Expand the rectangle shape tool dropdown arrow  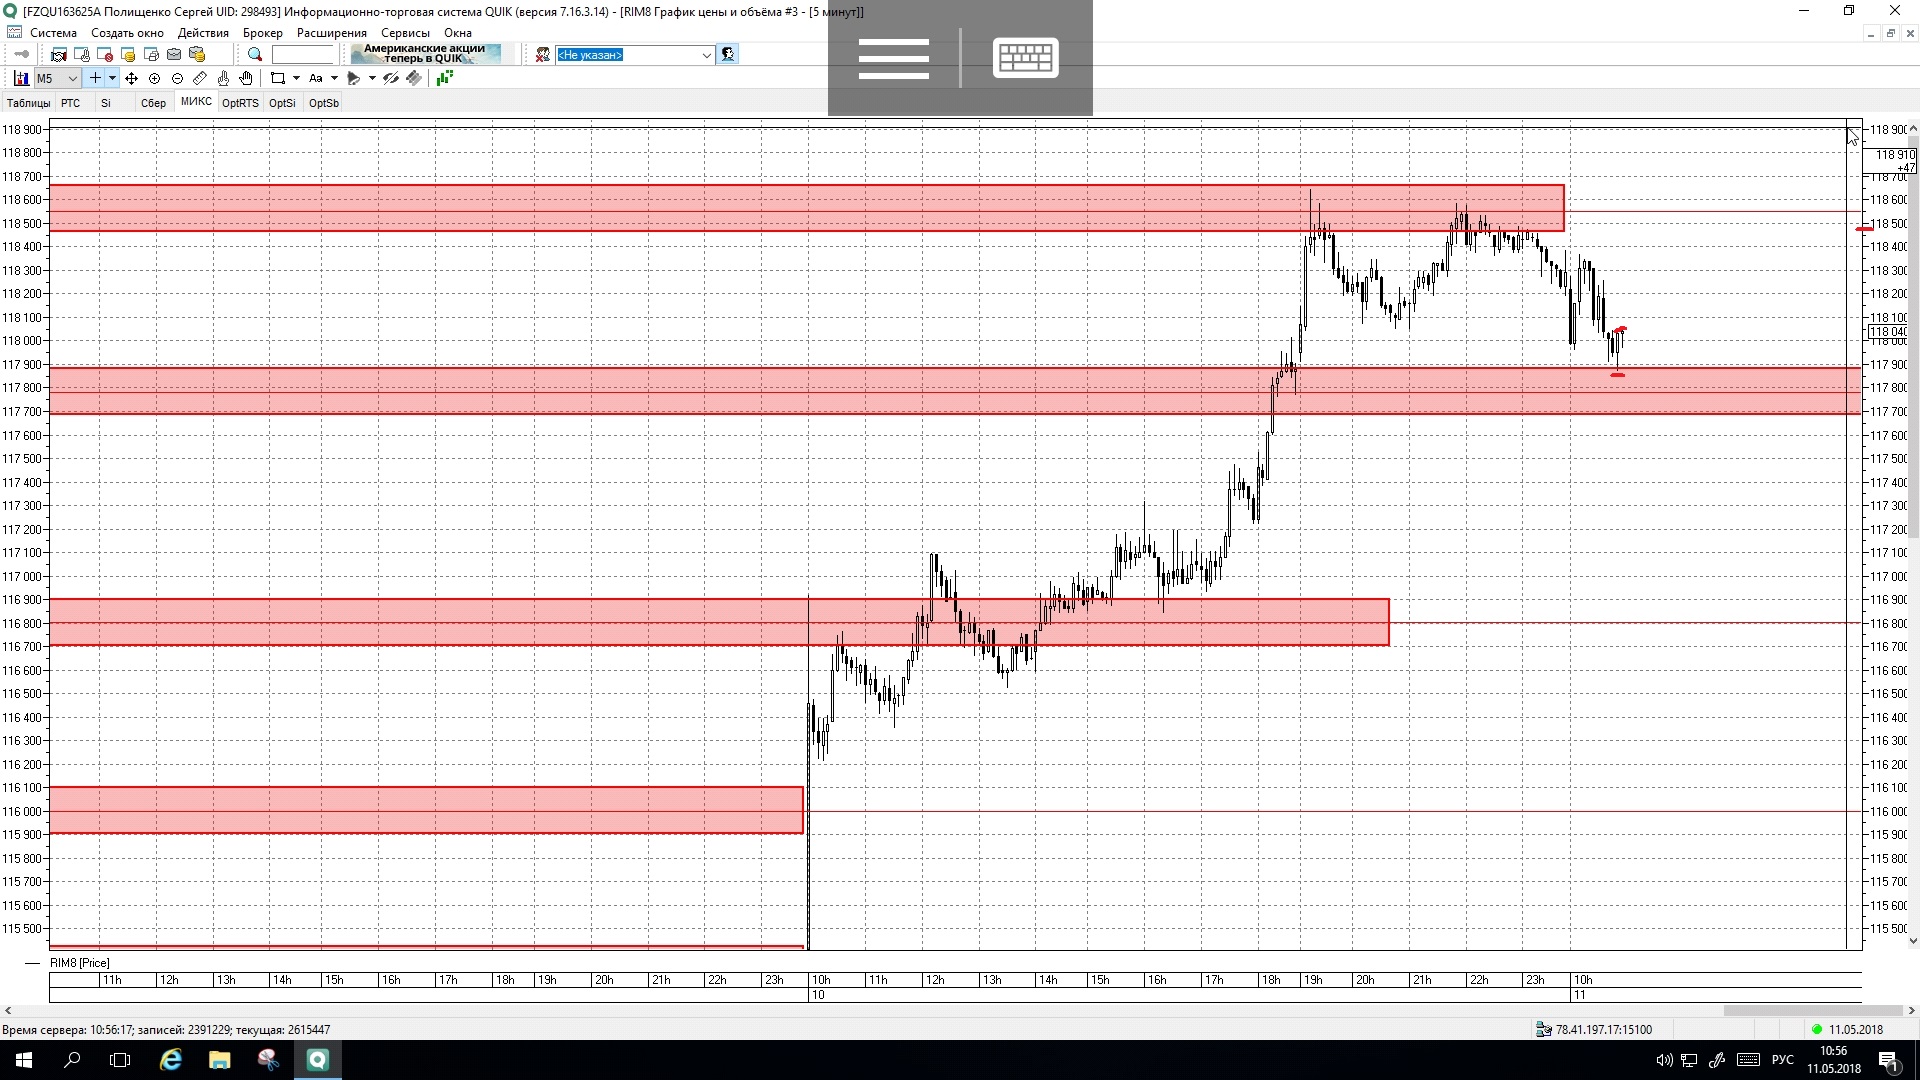click(296, 78)
